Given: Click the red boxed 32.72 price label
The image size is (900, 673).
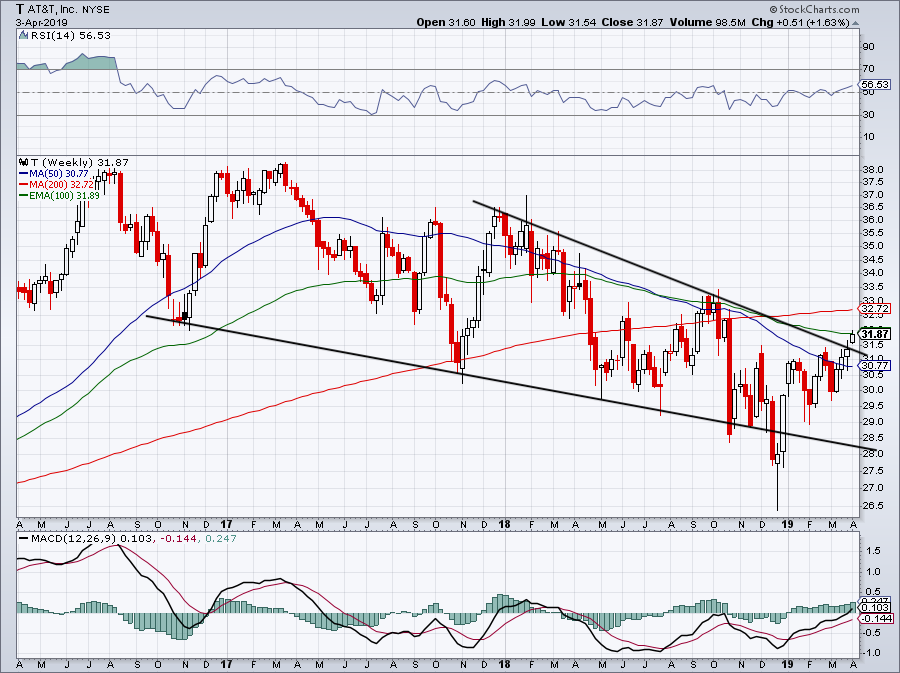Looking at the screenshot, I should [x=875, y=309].
